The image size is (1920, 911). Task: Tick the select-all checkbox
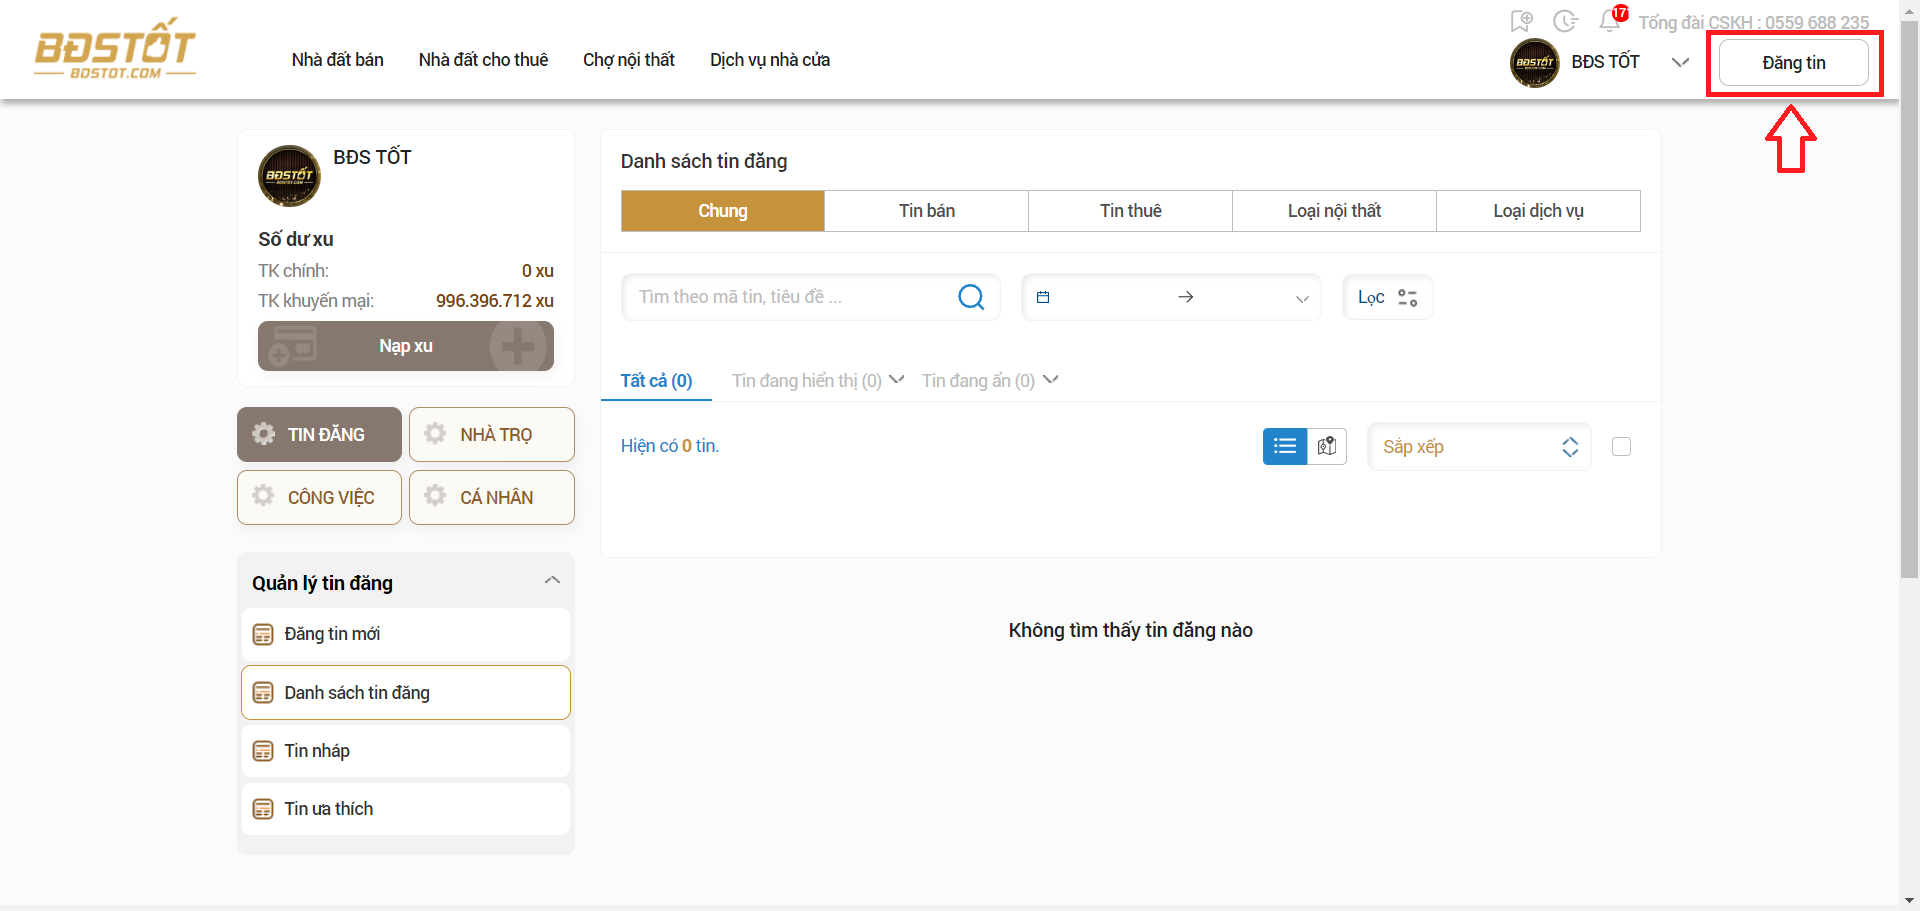pos(1621,447)
